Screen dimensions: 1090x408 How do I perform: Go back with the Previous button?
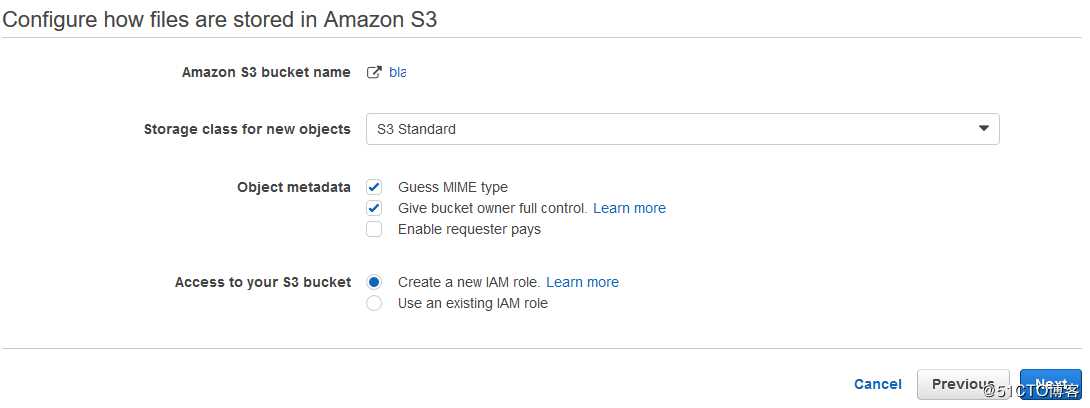963,384
